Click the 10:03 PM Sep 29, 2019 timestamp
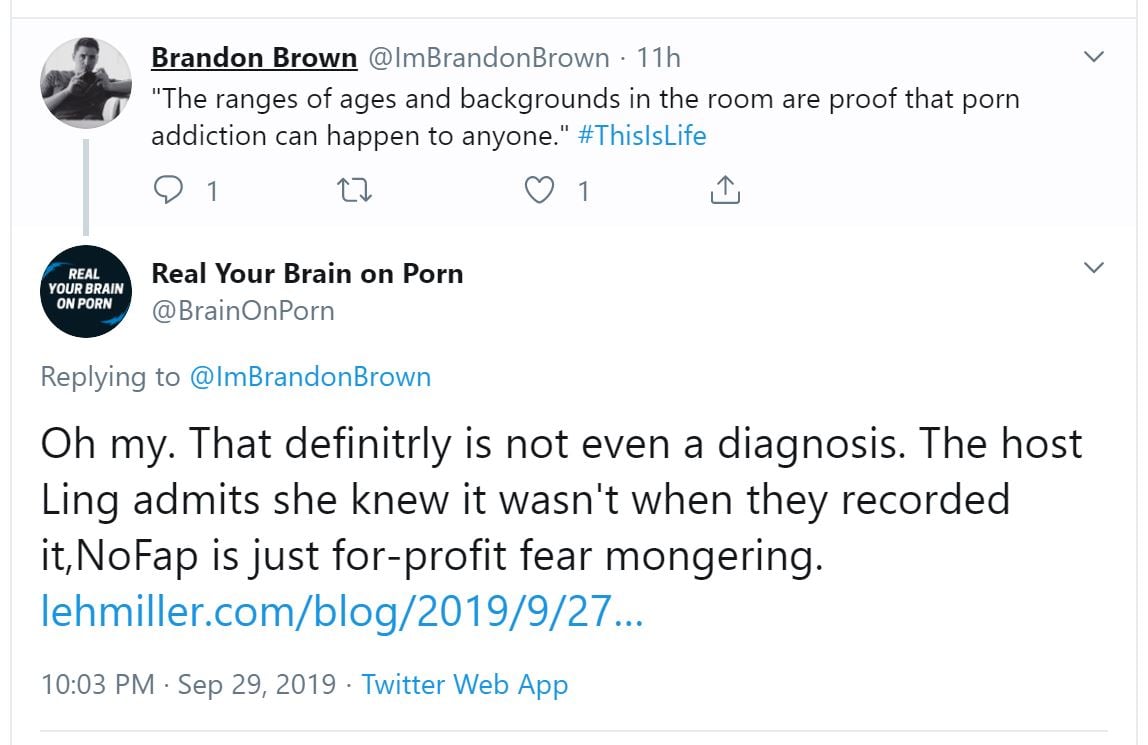 pyautogui.click(x=188, y=685)
